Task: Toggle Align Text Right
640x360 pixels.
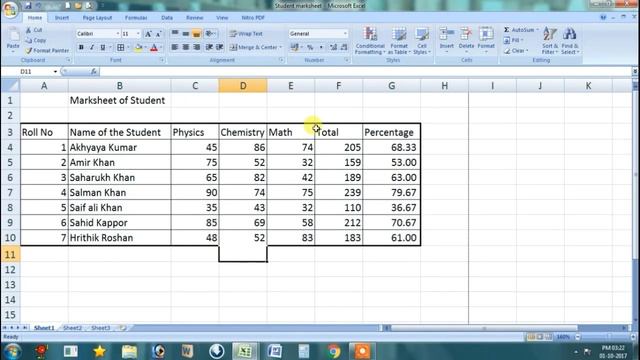Action: coord(196,47)
